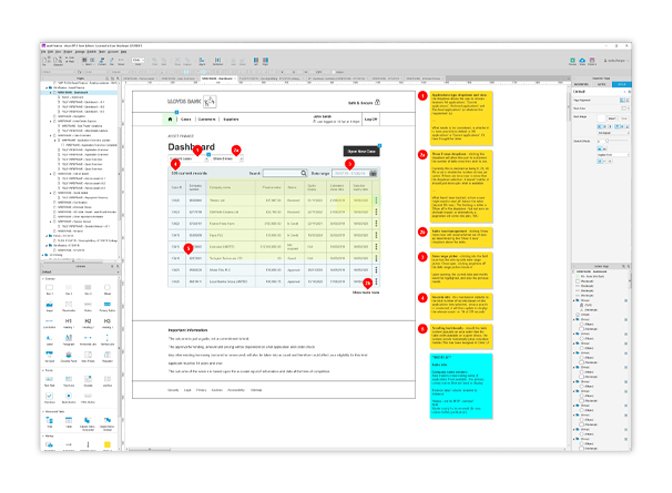Open the Arrange menu

click(x=80, y=52)
